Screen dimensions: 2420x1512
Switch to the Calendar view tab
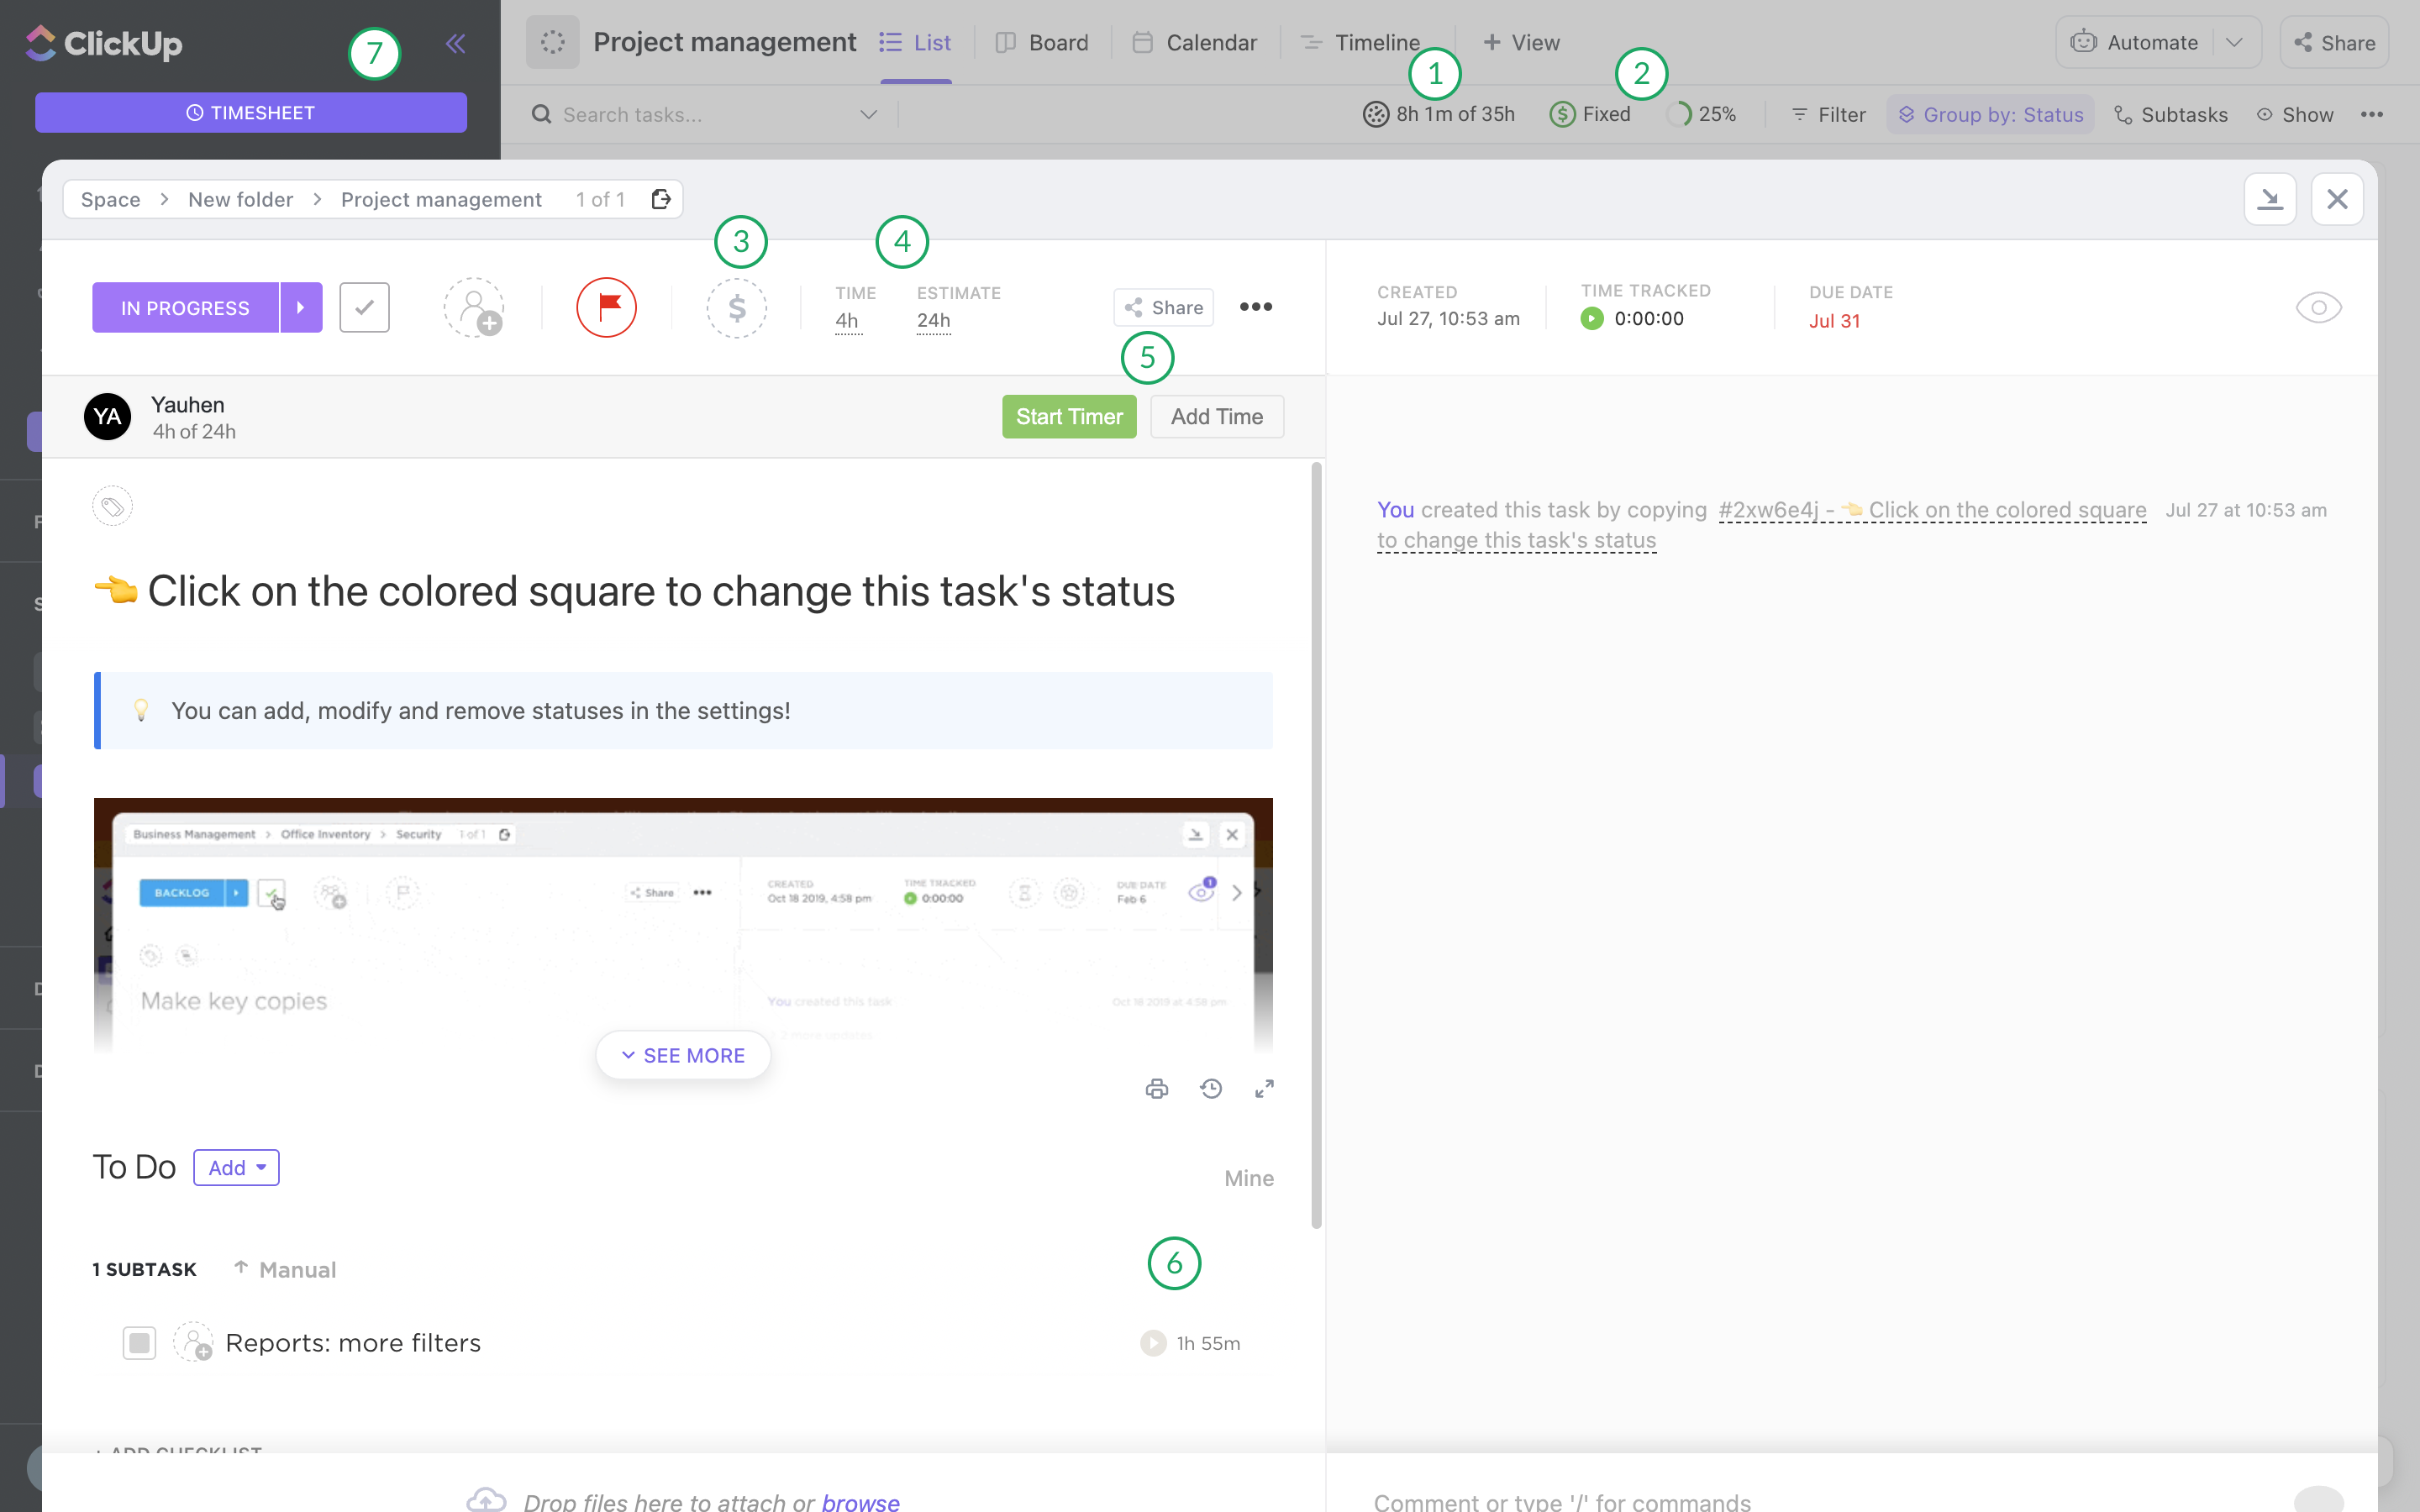point(1195,43)
